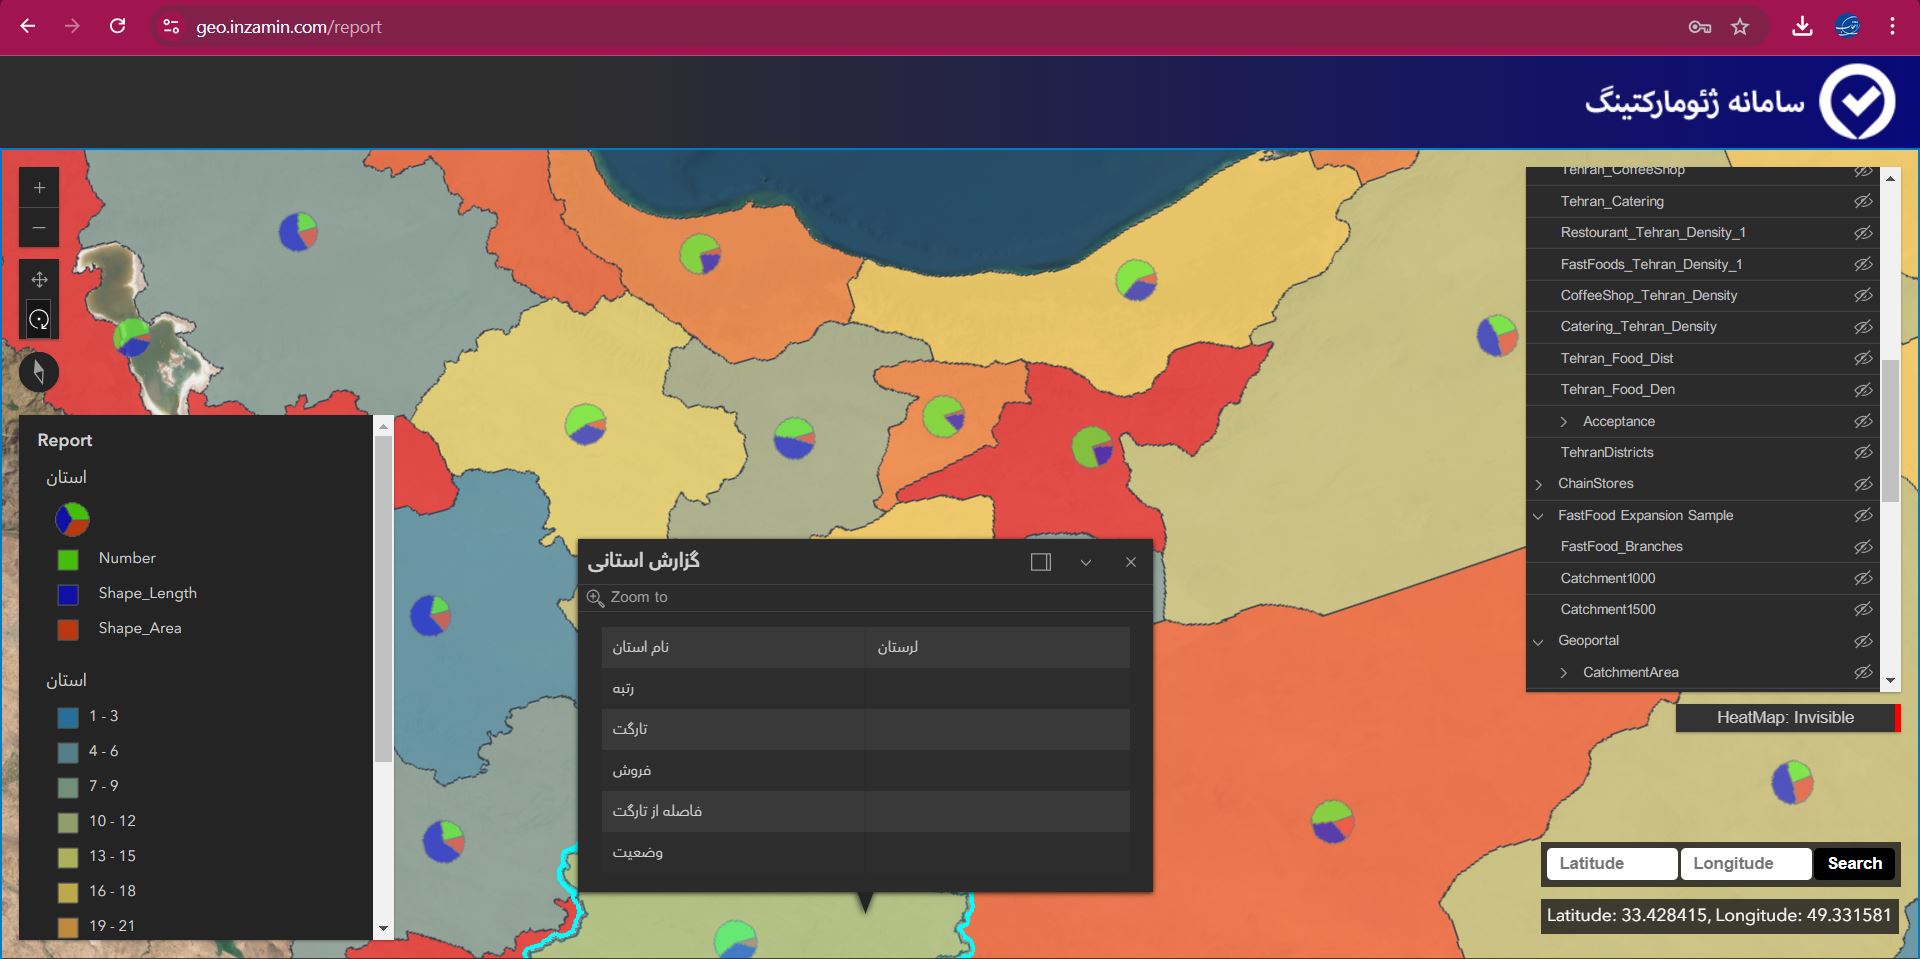The height and width of the screenshot is (959, 1920).
Task: Click the map zoom out minus button
Action: tap(39, 228)
